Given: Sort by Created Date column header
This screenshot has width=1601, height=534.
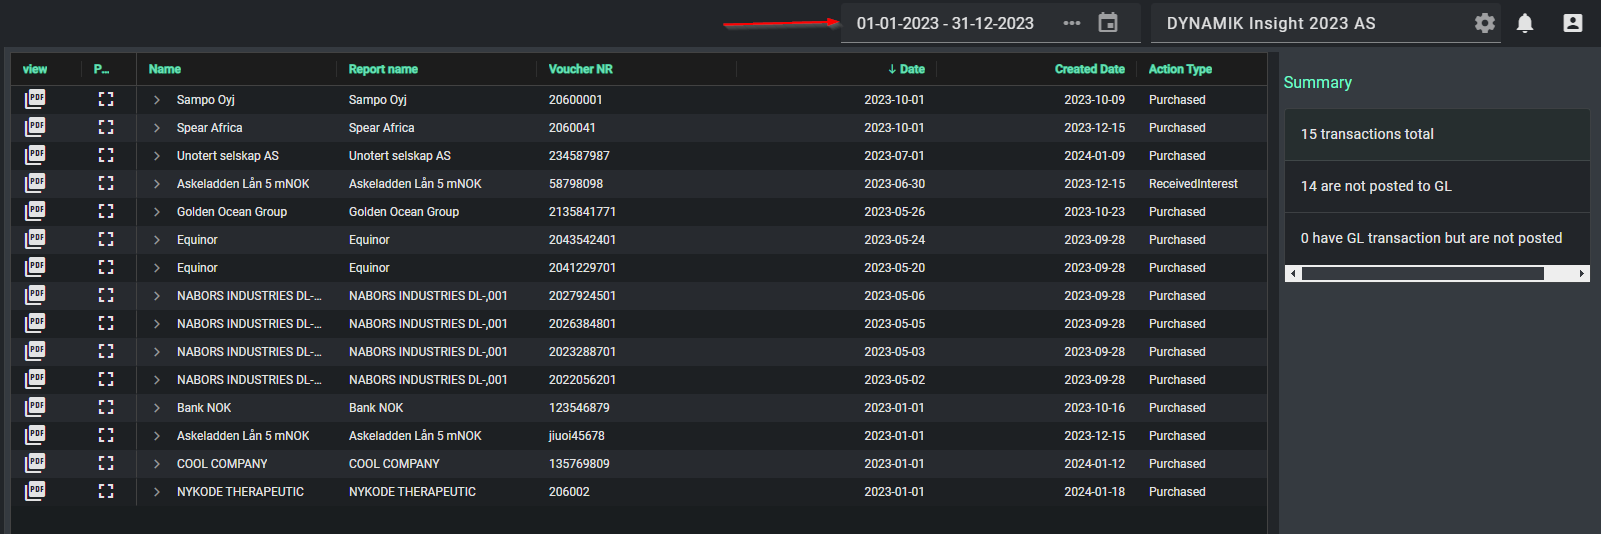Looking at the screenshot, I should (1089, 69).
